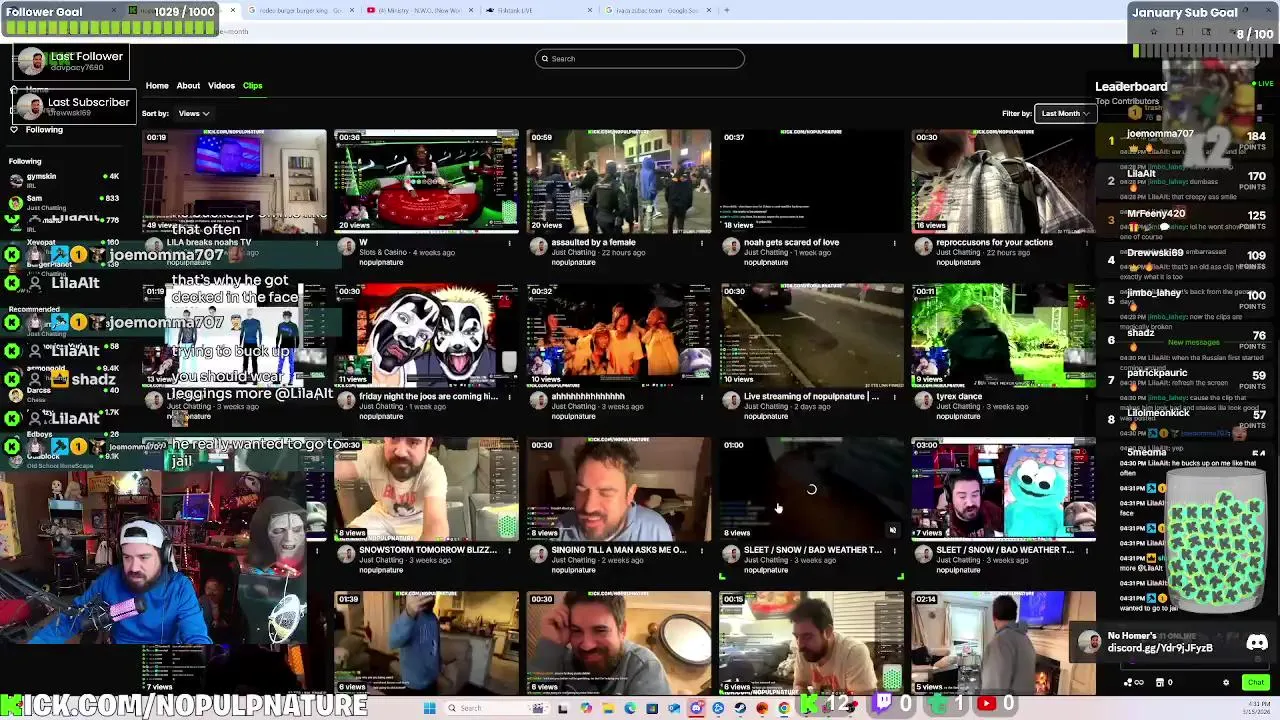Open the clapperboard video app on taskbar
Screen dimensions: 1280x720
pos(538,708)
